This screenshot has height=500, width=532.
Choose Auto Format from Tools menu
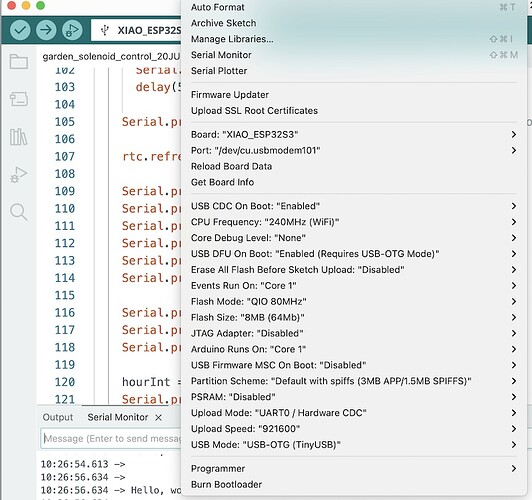pyautogui.click(x=353, y=7)
